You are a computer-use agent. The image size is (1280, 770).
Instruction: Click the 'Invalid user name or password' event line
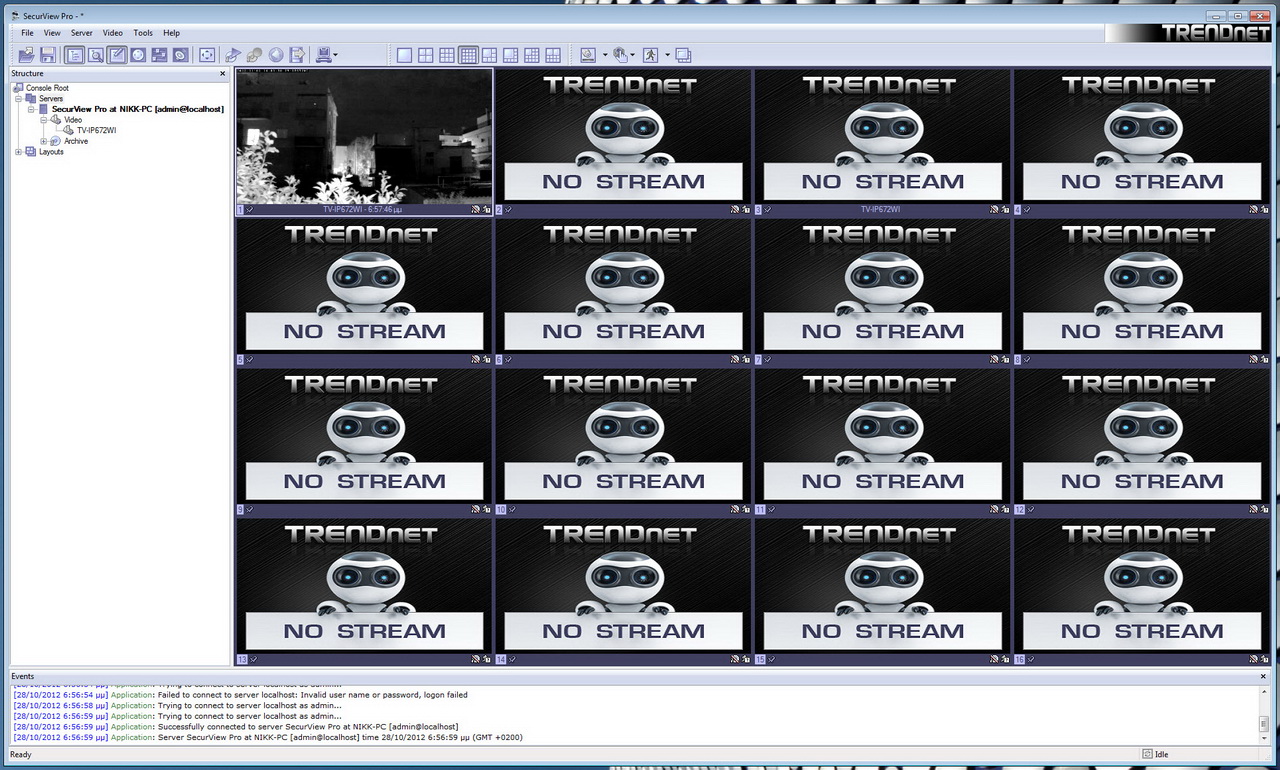[240, 695]
